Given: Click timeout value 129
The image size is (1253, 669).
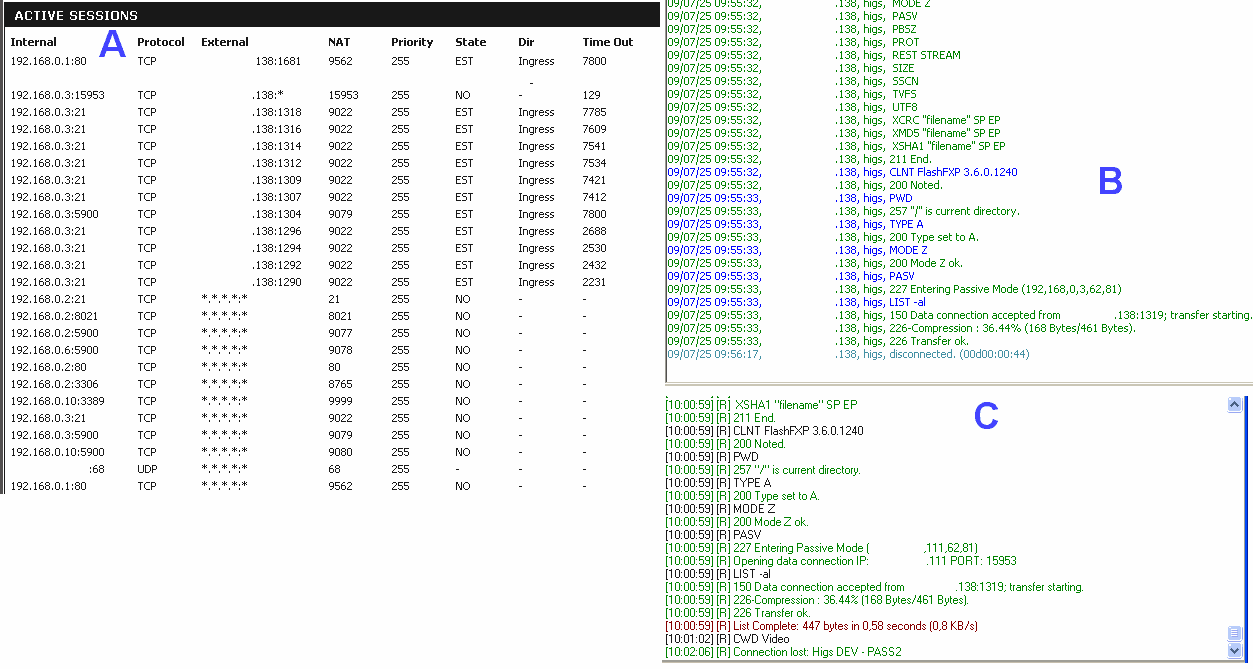Looking at the screenshot, I should point(591,95).
